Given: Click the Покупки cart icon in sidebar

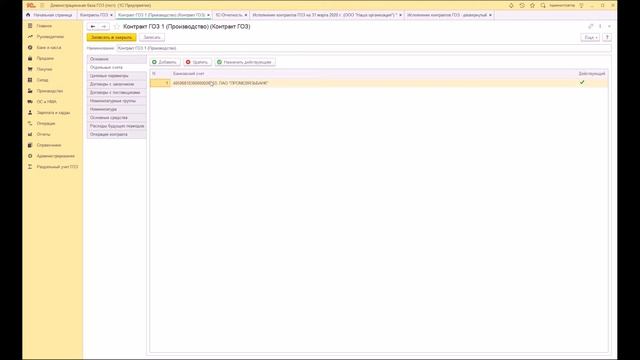Looking at the screenshot, I should tap(30, 69).
